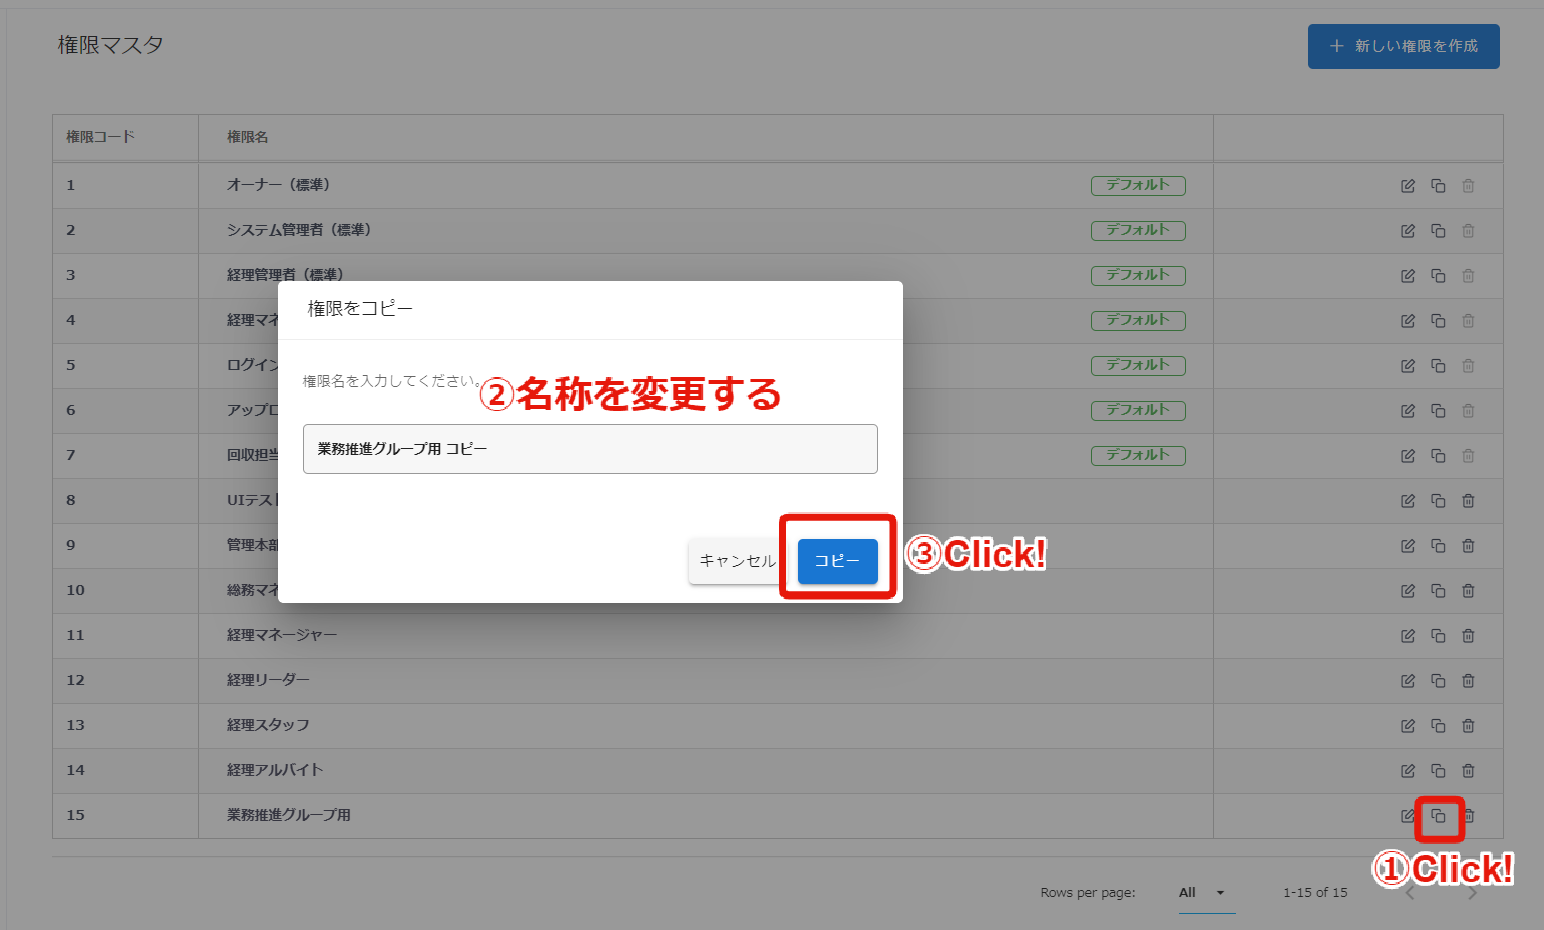Copy row 13 経理スタッフ with the copy icon
This screenshot has width=1544, height=930.
pyautogui.click(x=1438, y=726)
